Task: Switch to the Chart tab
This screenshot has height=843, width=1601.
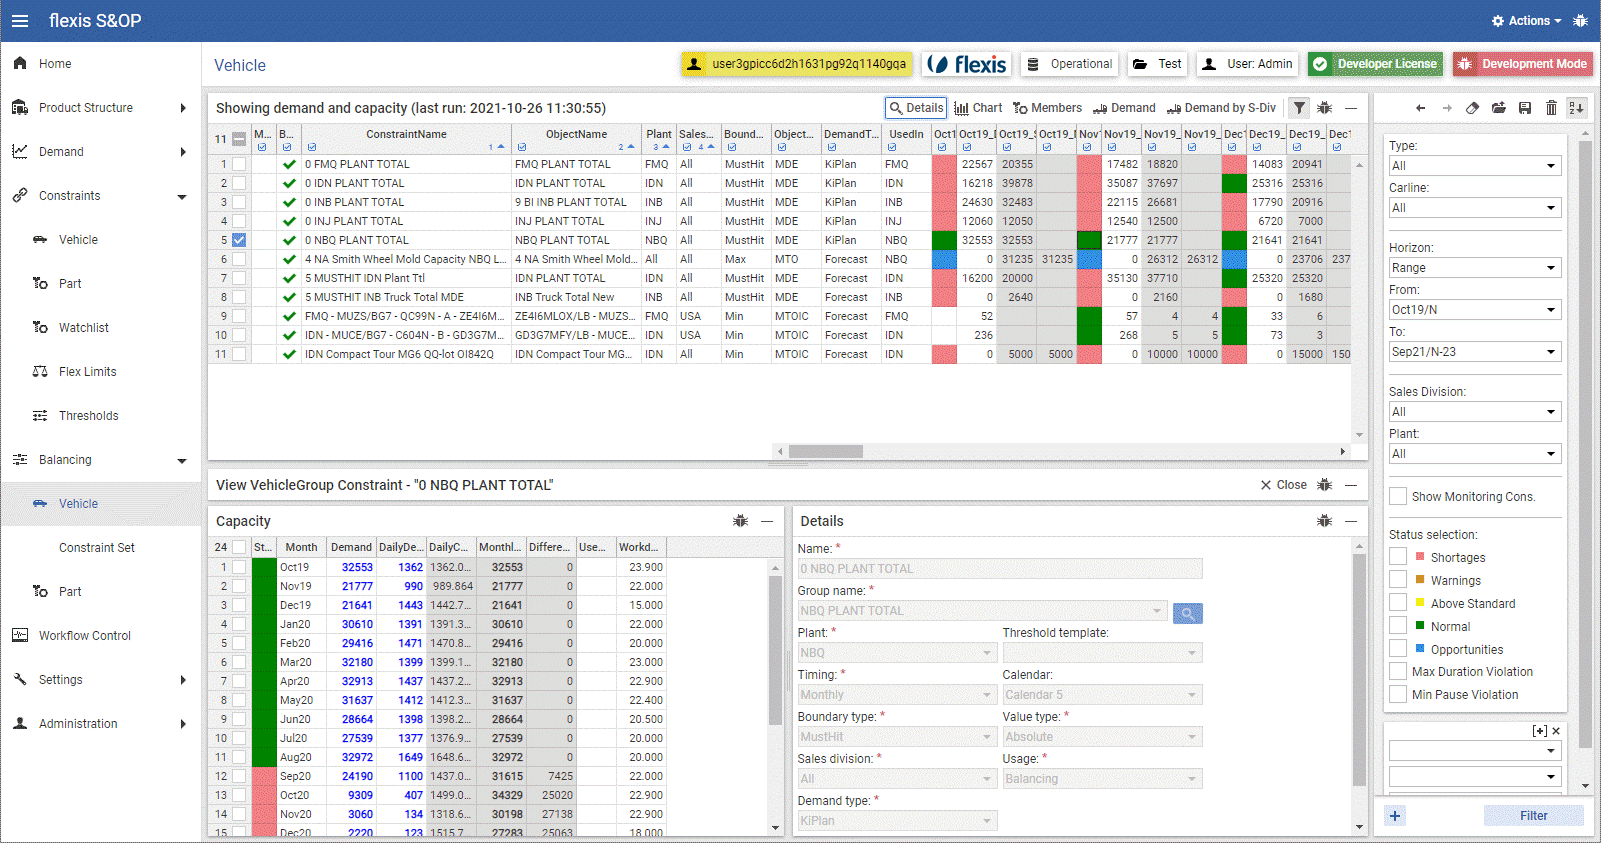Action: pos(978,108)
